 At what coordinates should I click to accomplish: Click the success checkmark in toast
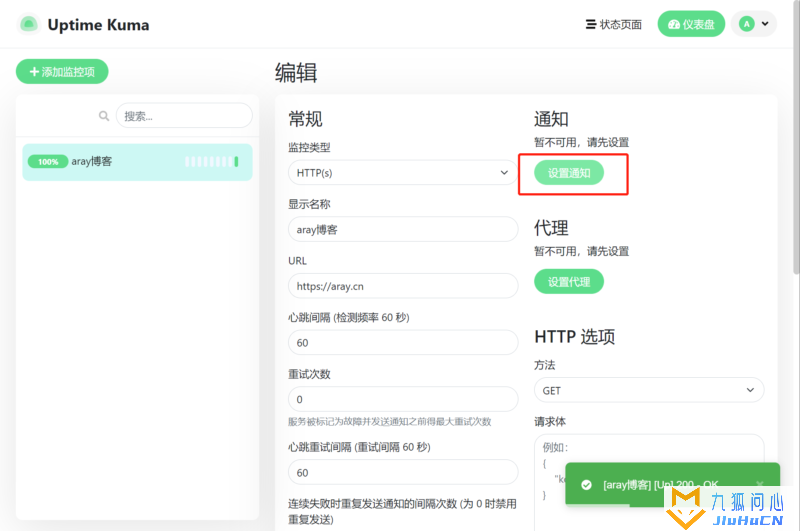pos(586,485)
